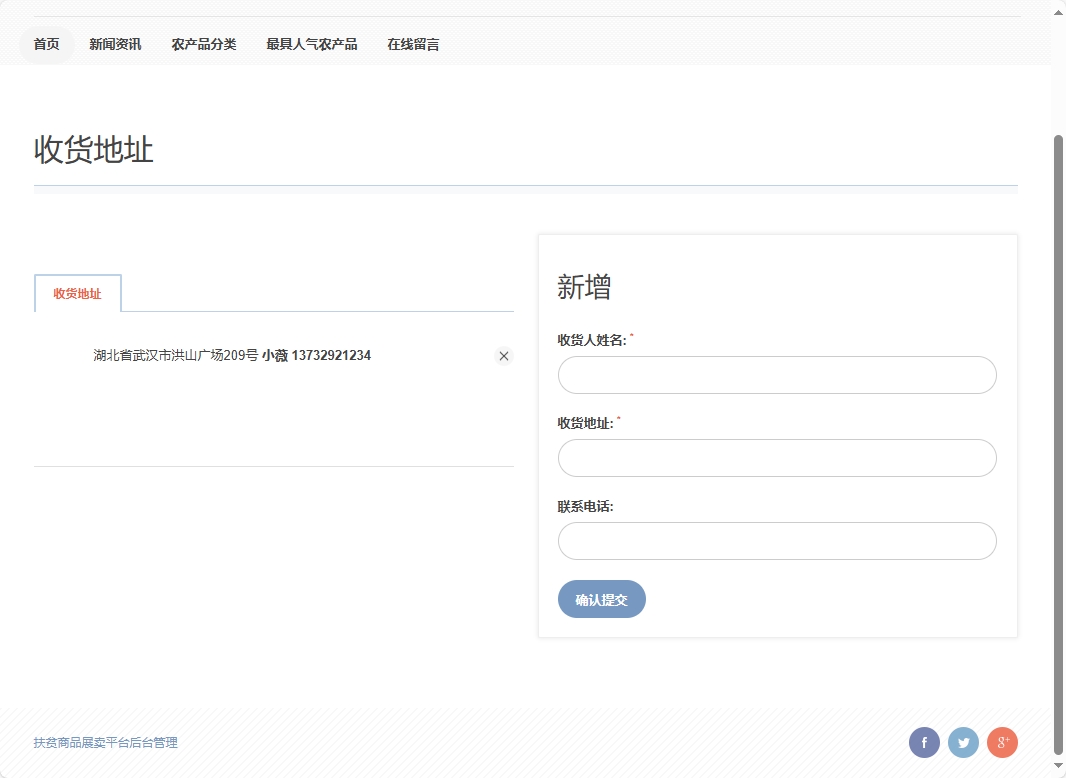Focus the 收货地址 text field
1066x778 pixels.
tap(777, 457)
